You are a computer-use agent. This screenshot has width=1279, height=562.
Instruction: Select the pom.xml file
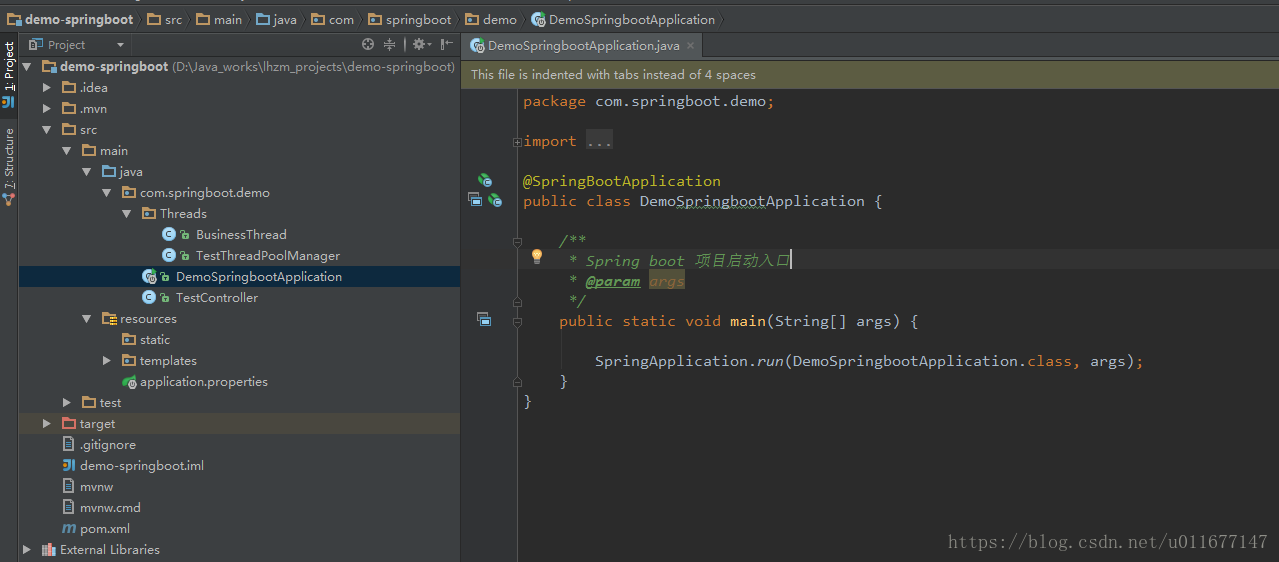coord(105,529)
